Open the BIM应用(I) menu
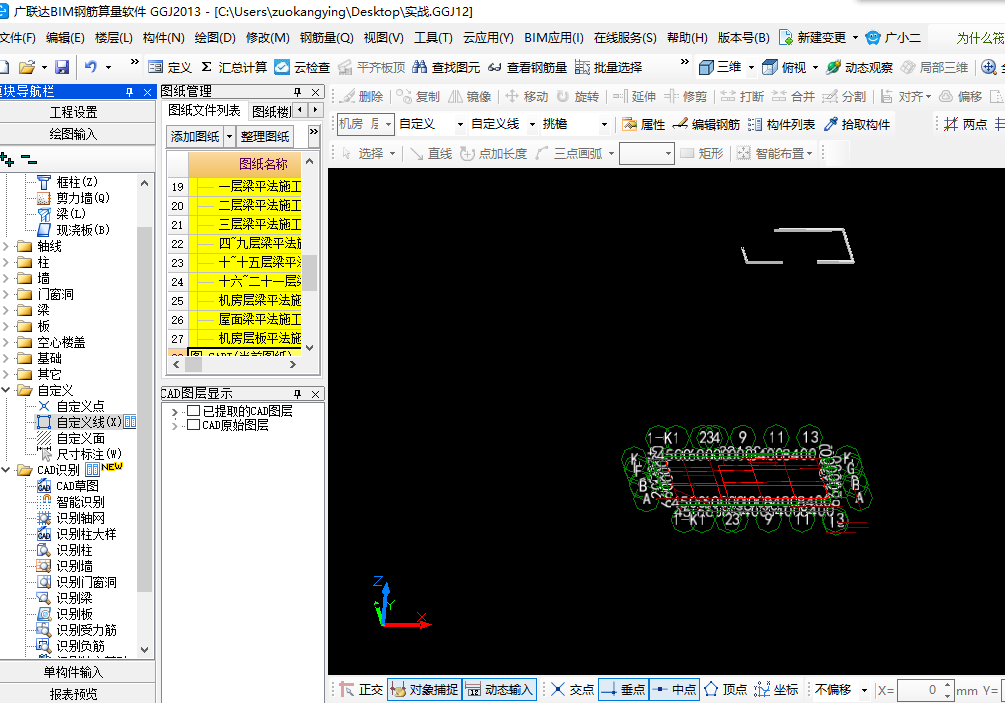Viewport: 1005px width, 703px height. (554, 38)
